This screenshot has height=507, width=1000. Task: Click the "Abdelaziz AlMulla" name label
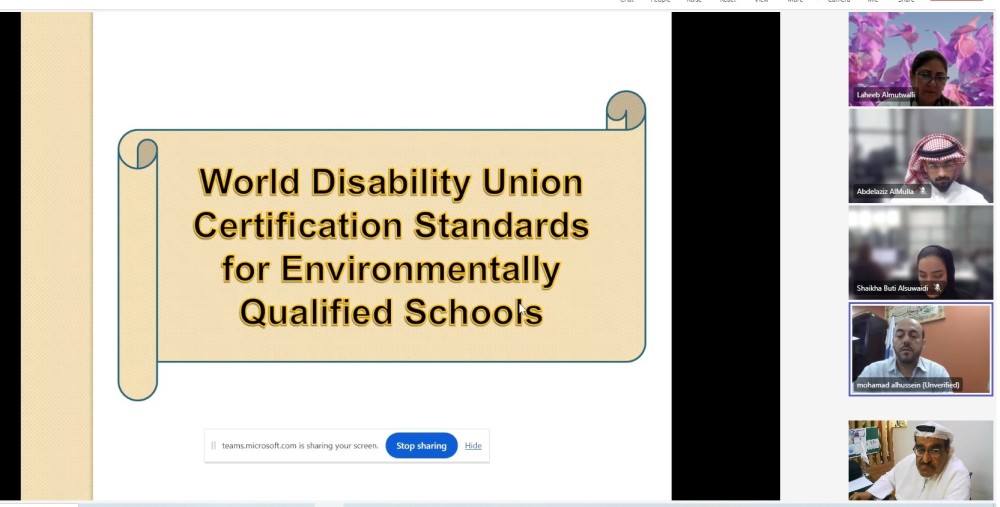885,191
